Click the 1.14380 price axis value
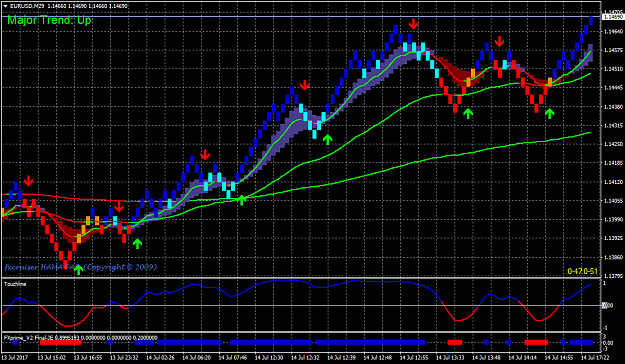The image size is (625, 364). 614,106
